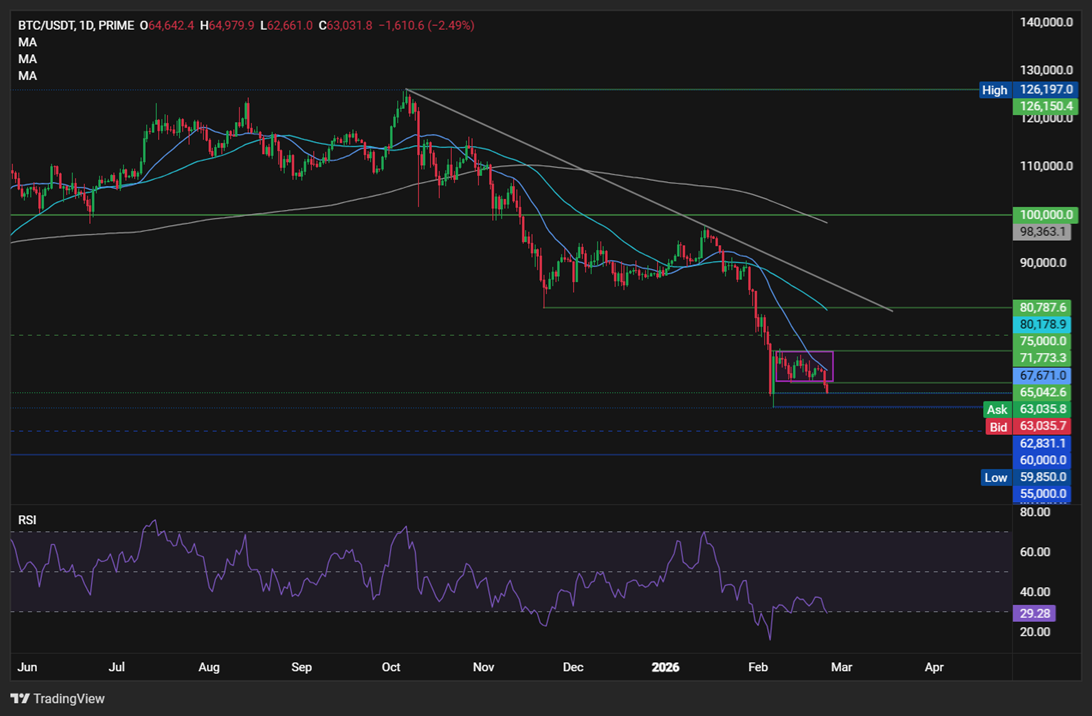This screenshot has height=716, width=1092.
Task: Select the BTC/USDT symbol title
Action: click(x=76, y=25)
